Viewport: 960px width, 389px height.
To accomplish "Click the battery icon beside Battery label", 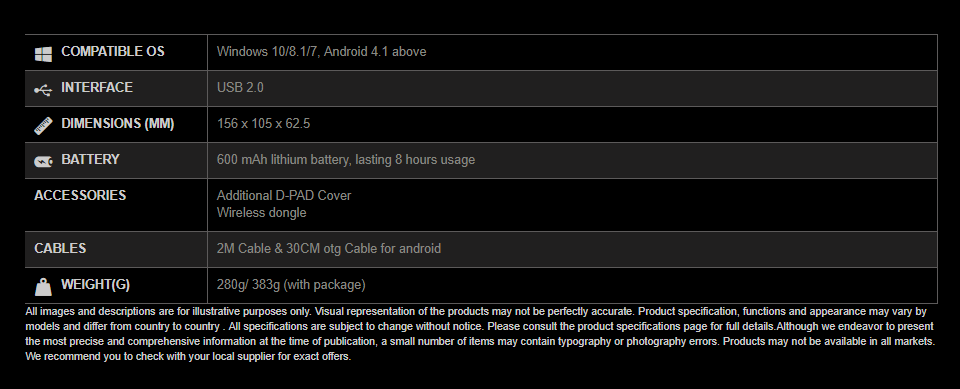I will 43,162.
